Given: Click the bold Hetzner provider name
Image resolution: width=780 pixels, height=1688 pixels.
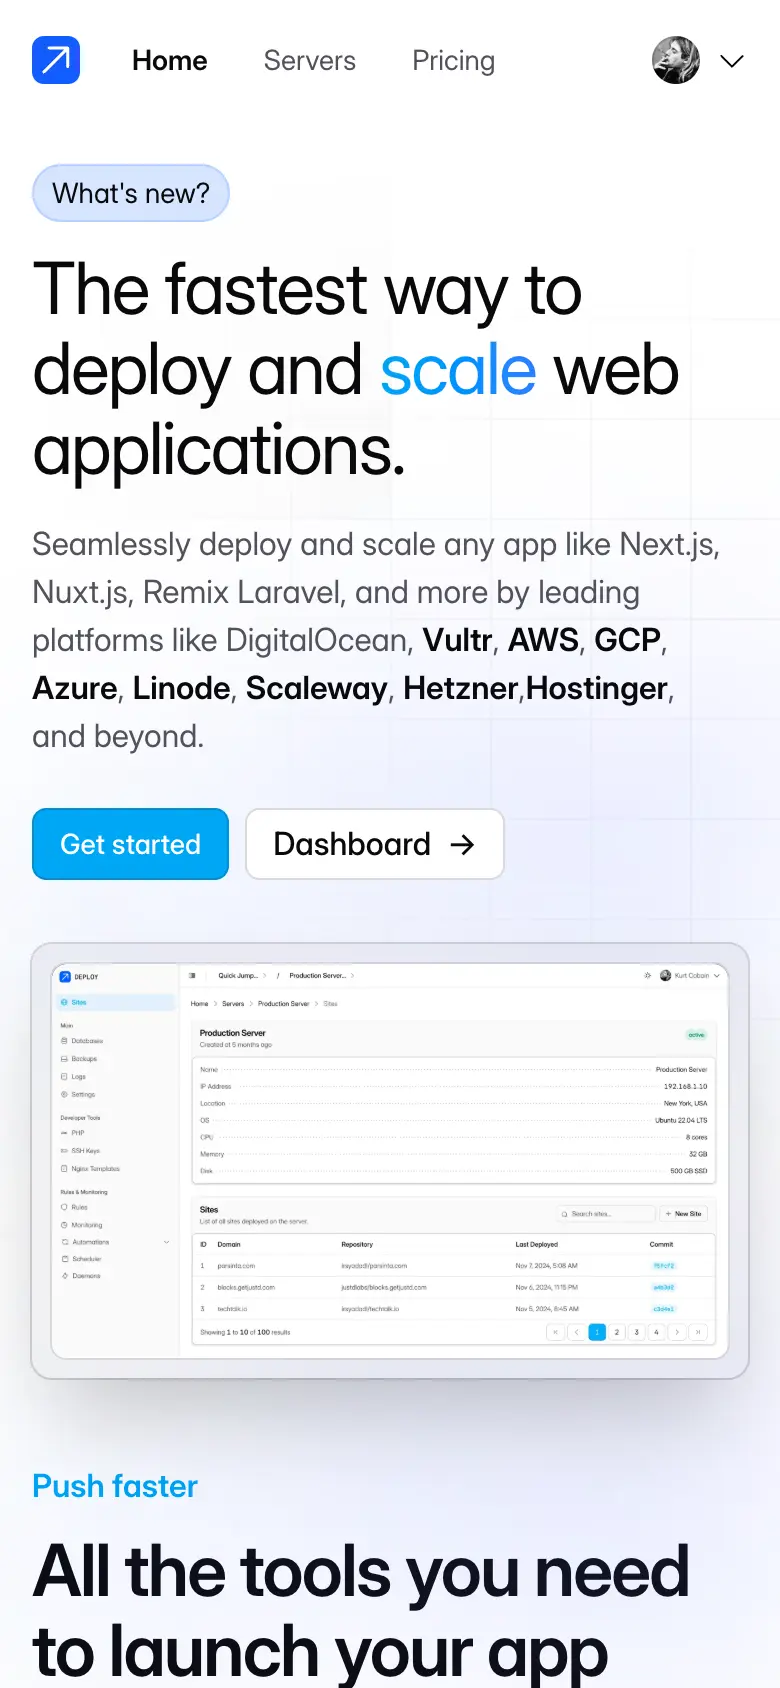Looking at the screenshot, I should 461,688.
